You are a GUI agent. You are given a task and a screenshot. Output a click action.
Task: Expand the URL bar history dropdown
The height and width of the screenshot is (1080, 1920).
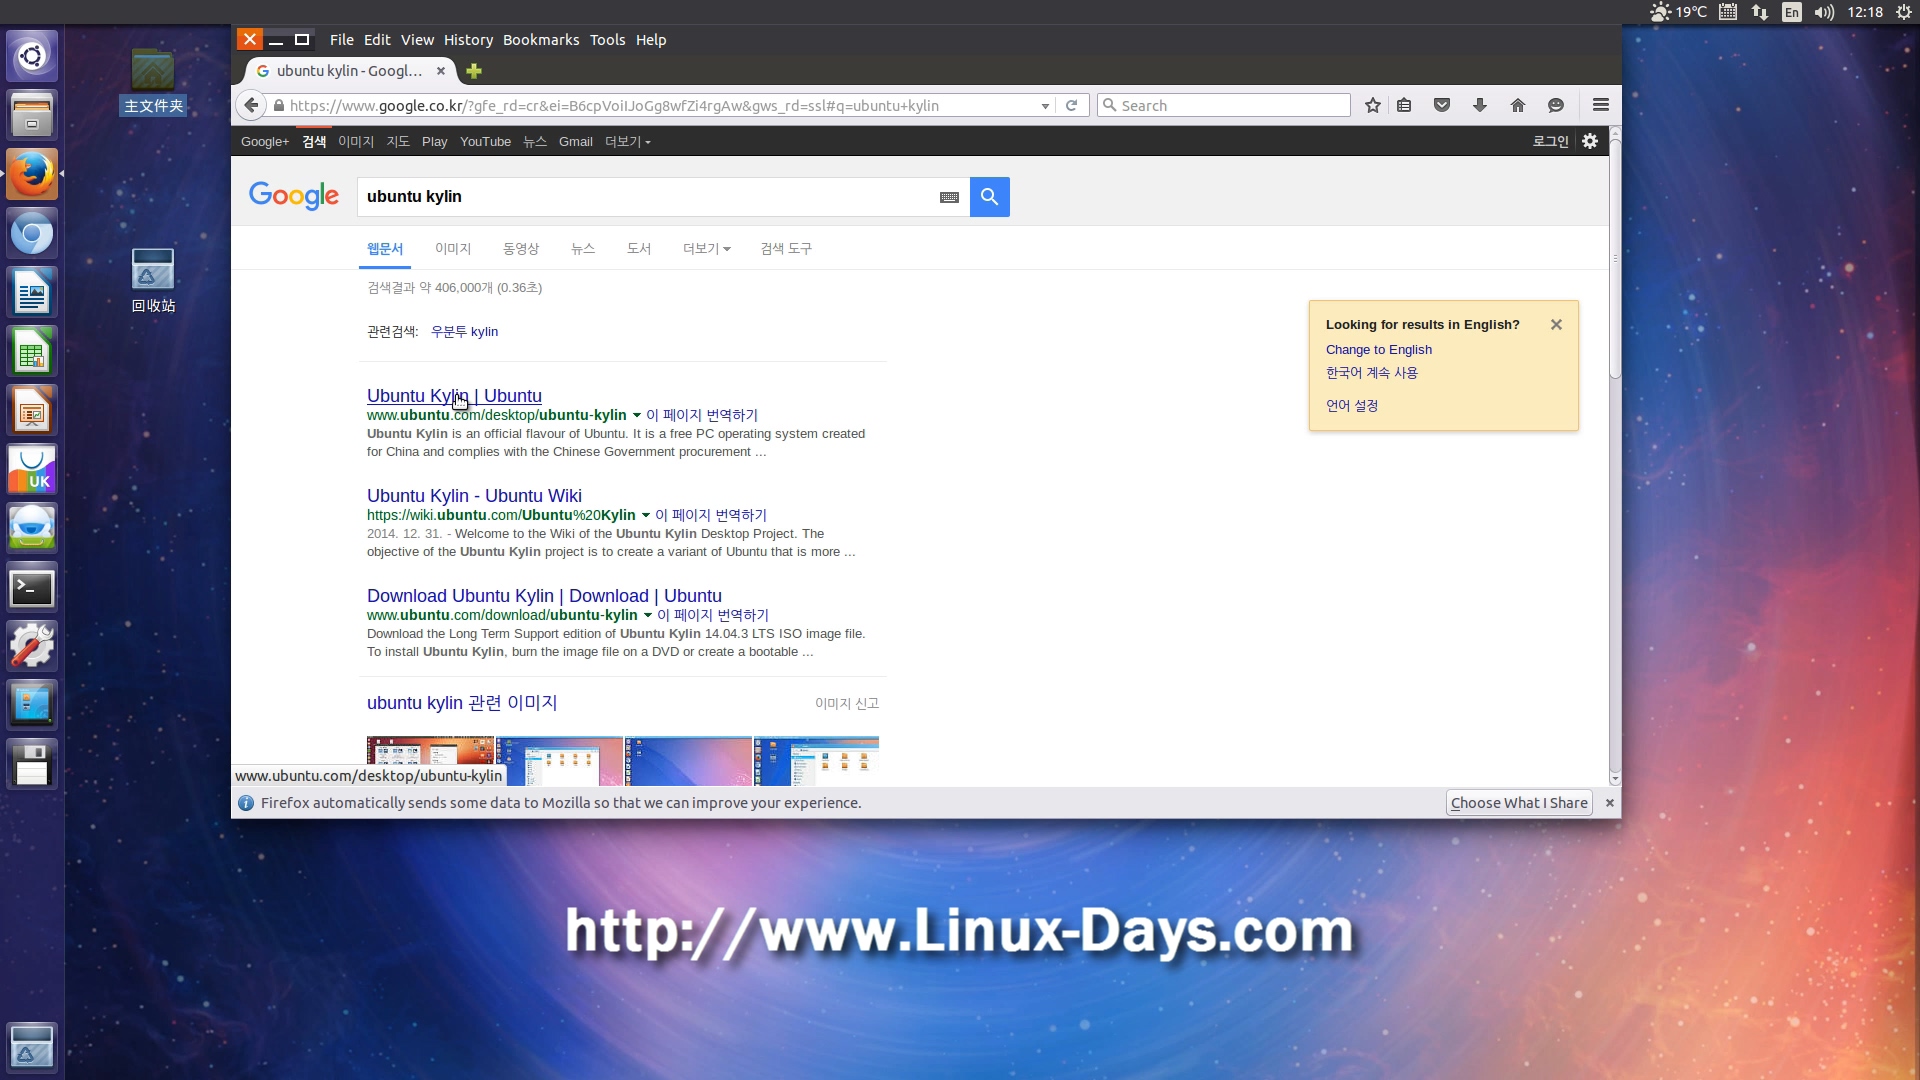point(1045,106)
